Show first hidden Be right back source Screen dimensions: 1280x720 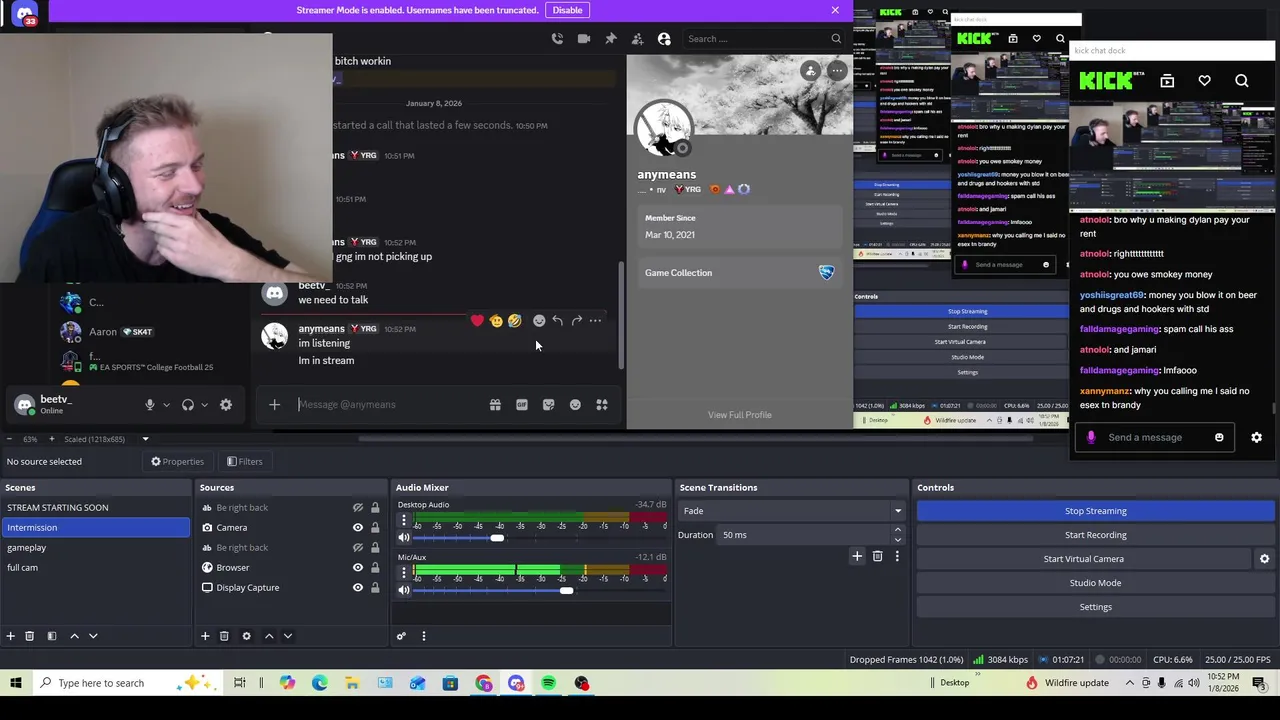coord(357,508)
